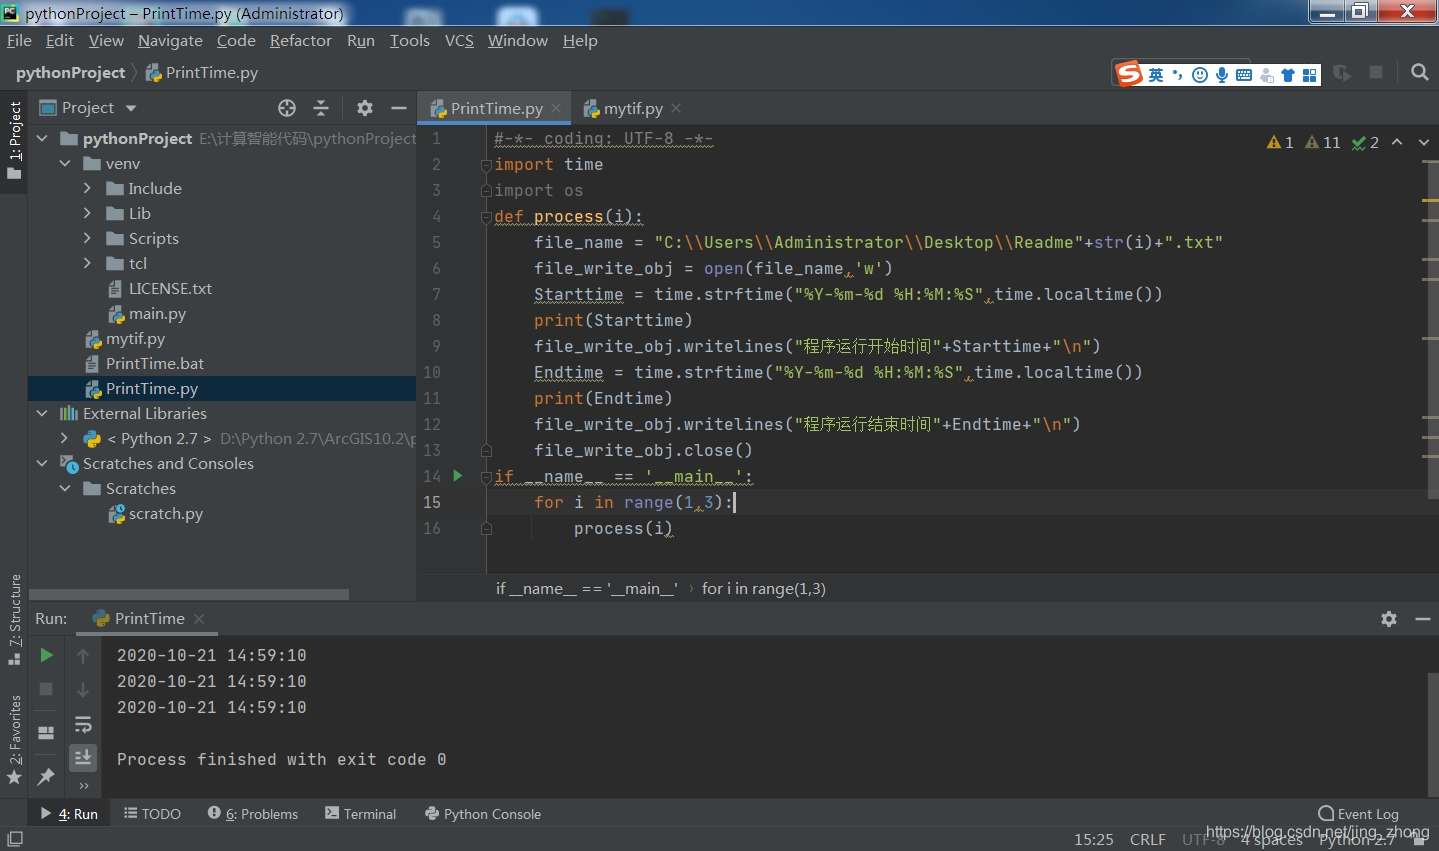The width and height of the screenshot is (1439, 851).
Task: Click the restore layout icon in Run toolbar
Action: coord(46,732)
